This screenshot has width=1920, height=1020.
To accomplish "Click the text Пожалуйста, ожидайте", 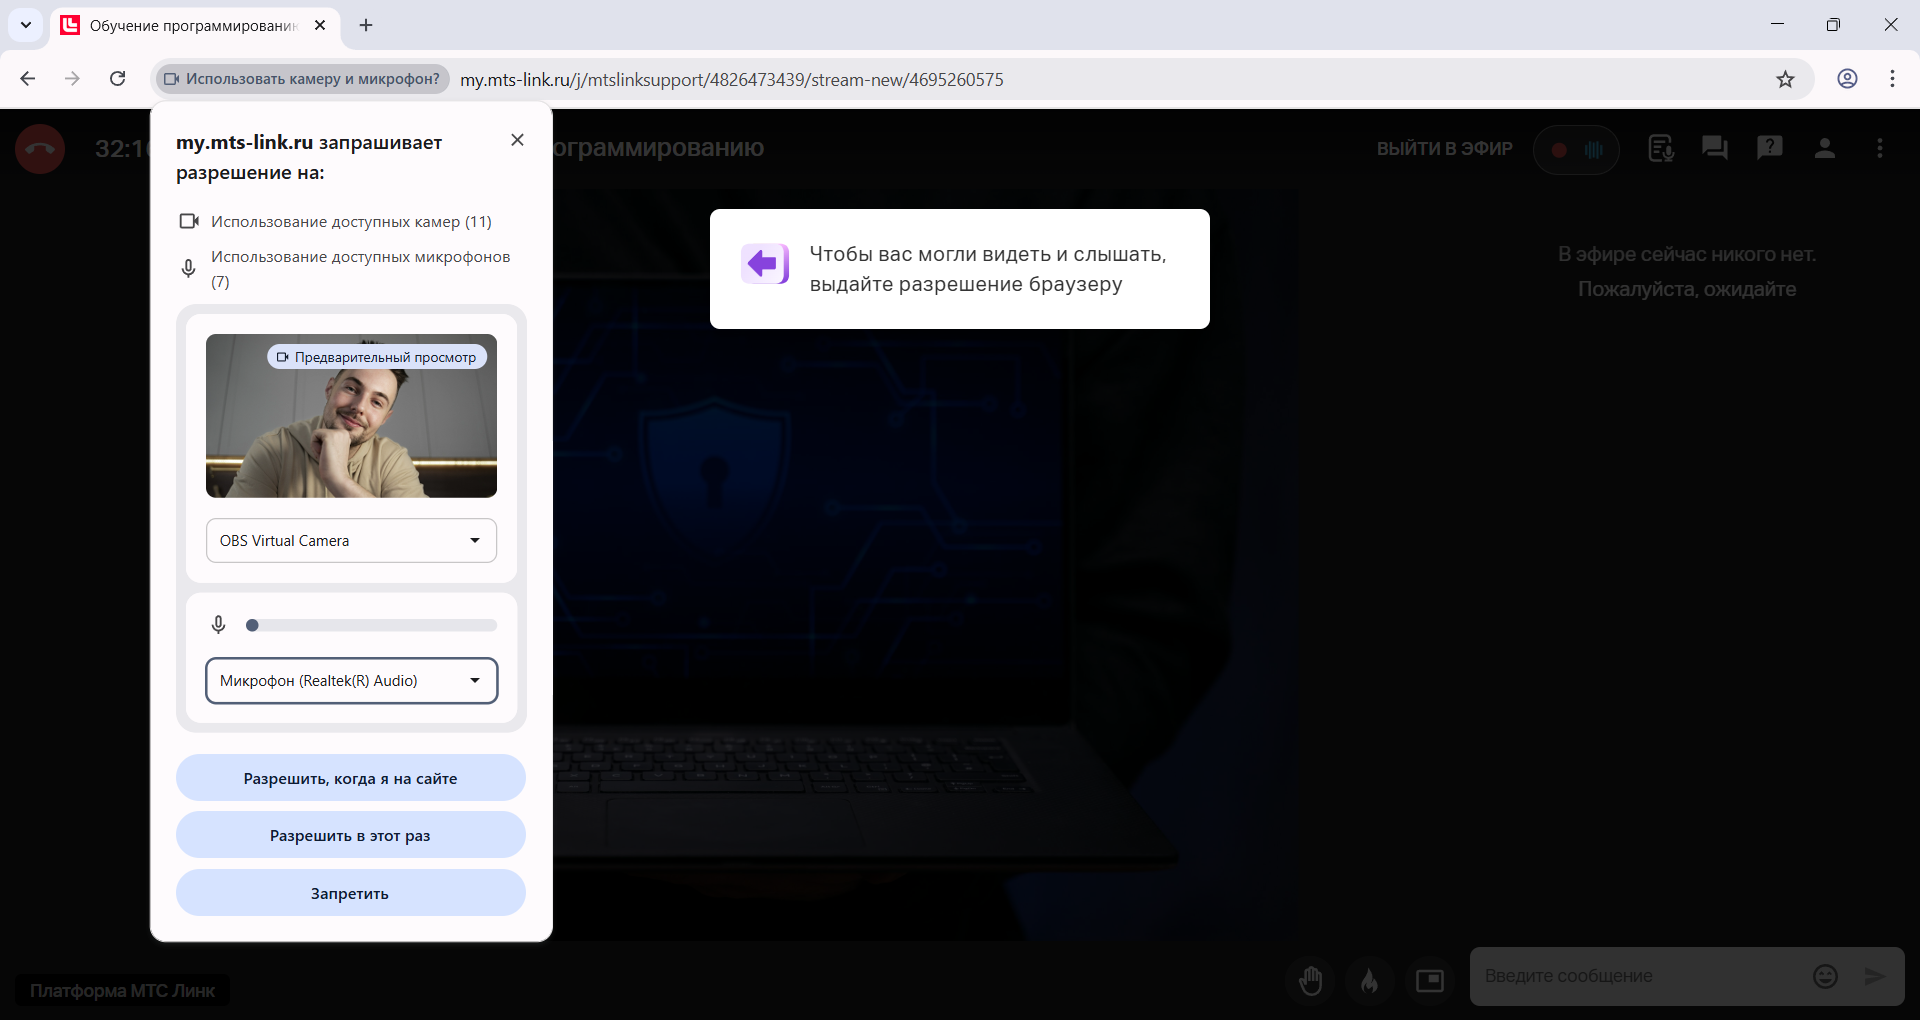I will [1687, 289].
